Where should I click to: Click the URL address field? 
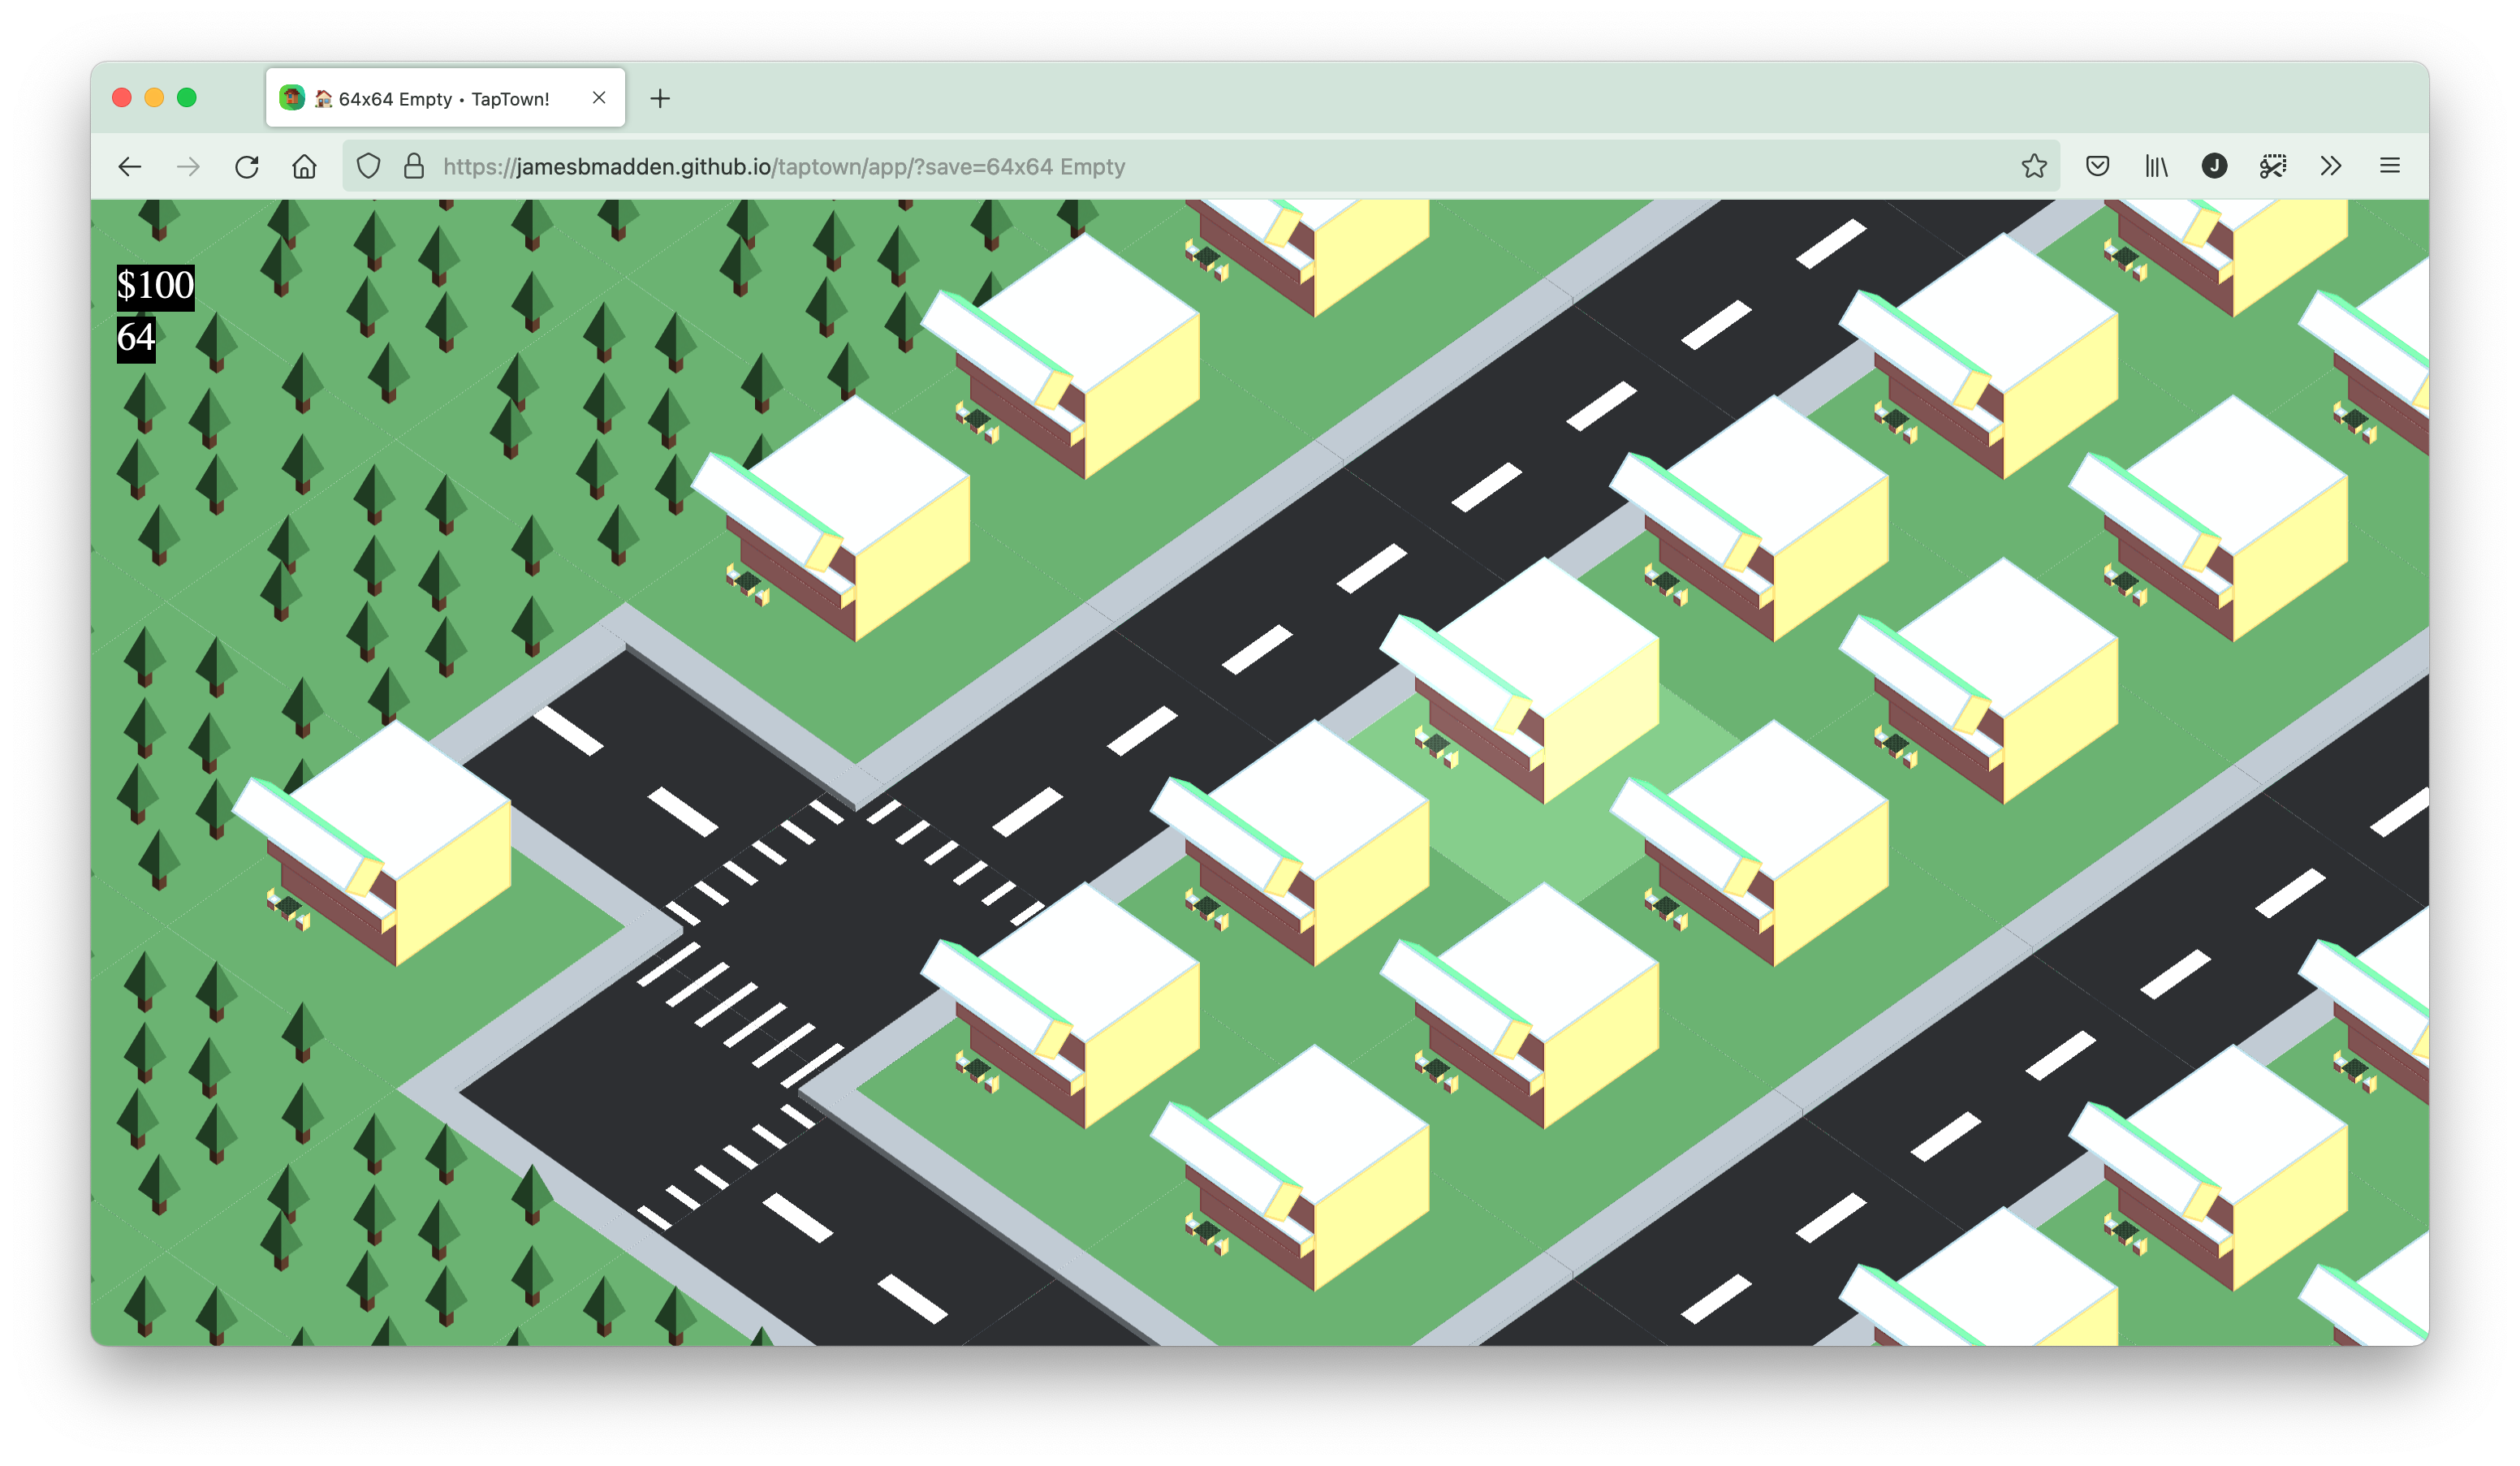coord(1200,166)
